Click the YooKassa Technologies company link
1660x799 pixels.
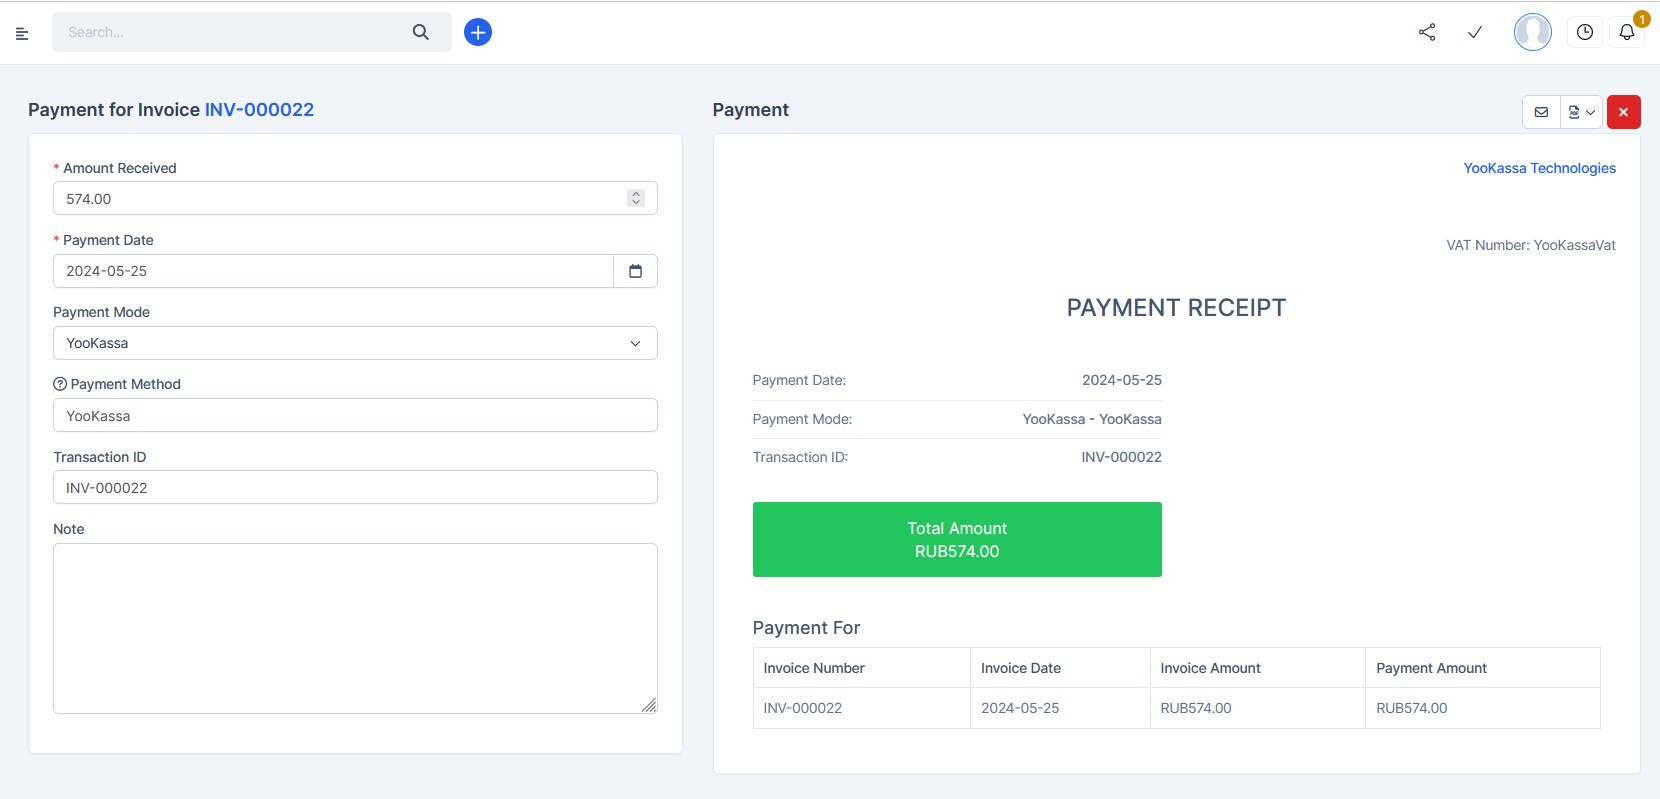[1540, 167]
